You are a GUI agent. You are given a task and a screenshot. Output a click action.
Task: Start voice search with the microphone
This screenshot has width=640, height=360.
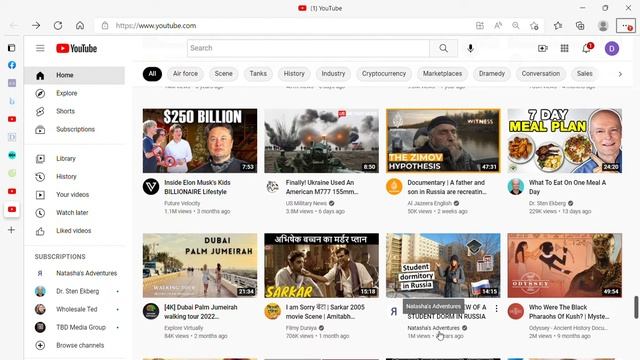pyautogui.click(x=470, y=48)
